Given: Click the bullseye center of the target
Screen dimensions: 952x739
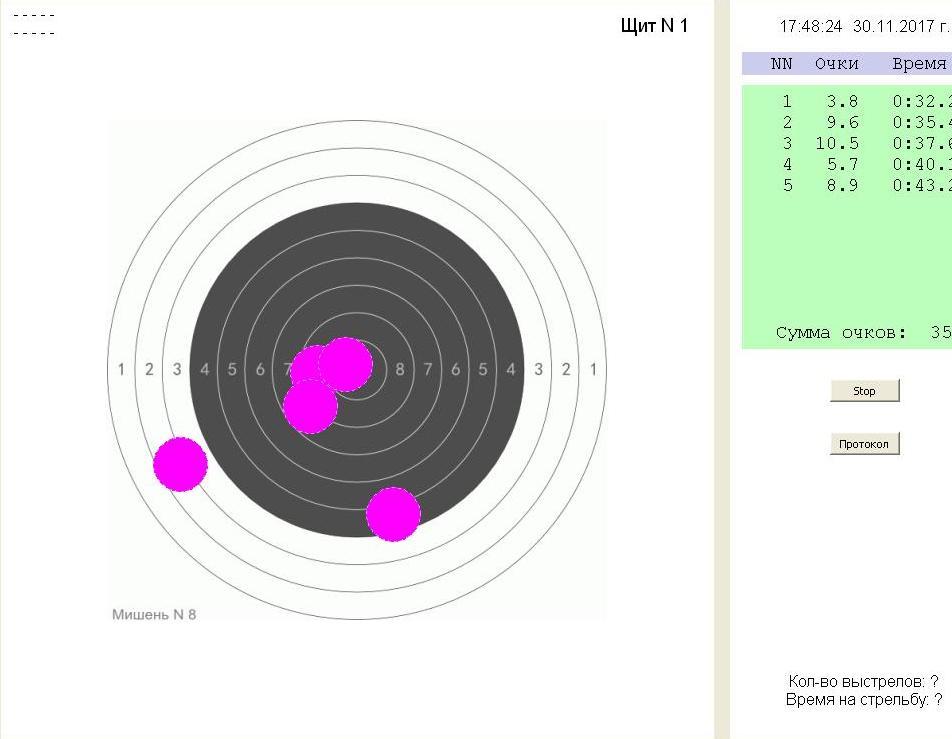Looking at the screenshot, I should pos(357,369).
